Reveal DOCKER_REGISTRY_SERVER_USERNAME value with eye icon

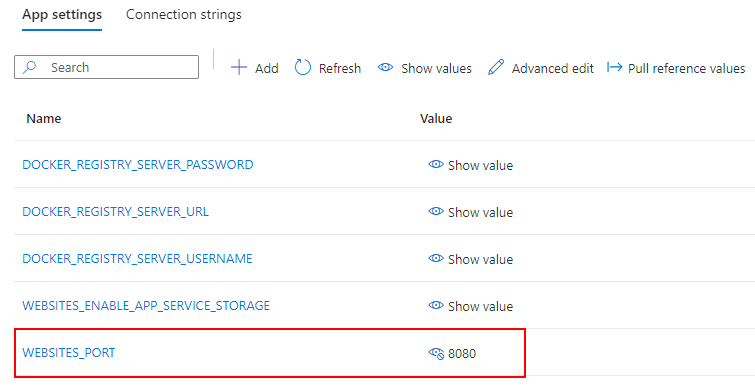tap(436, 258)
